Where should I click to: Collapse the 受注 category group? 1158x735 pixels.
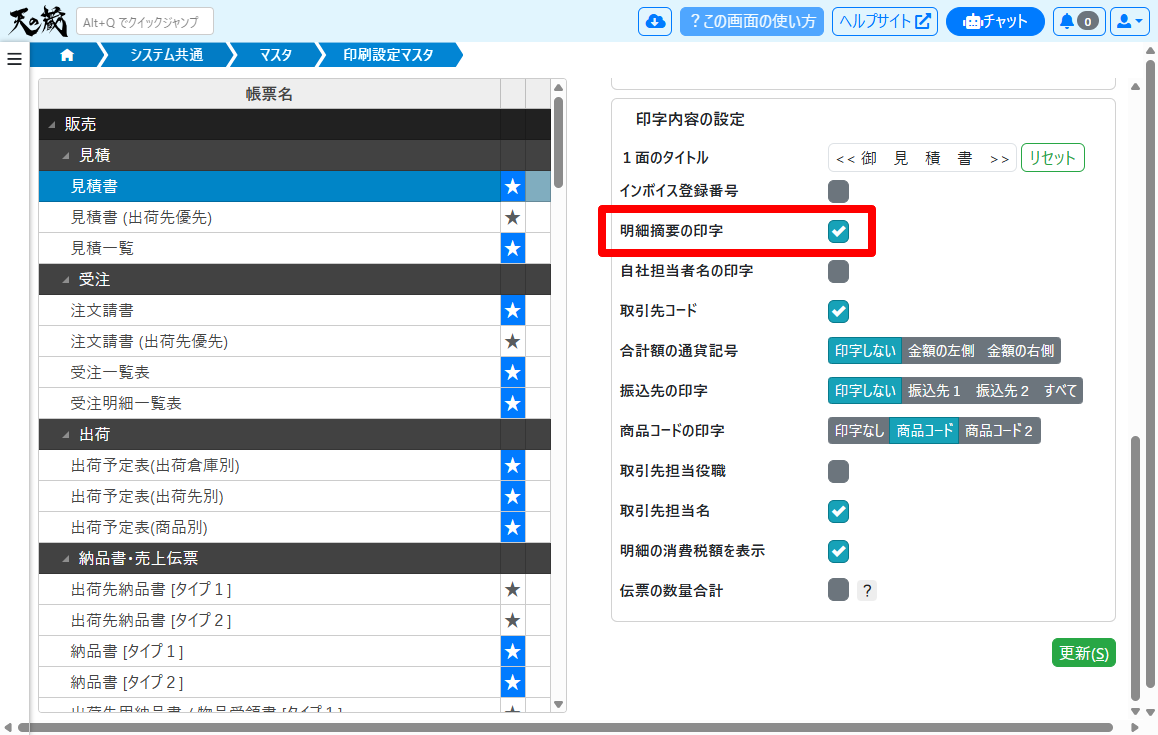(66, 280)
